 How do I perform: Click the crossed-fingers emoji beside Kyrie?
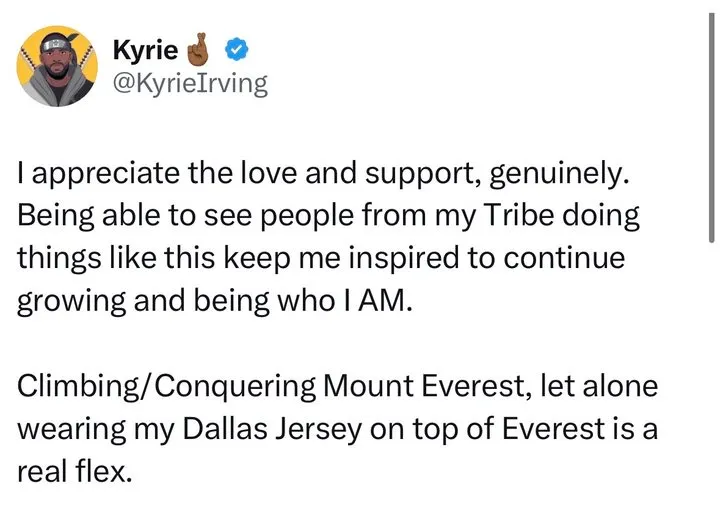pyautogui.click(x=198, y=49)
